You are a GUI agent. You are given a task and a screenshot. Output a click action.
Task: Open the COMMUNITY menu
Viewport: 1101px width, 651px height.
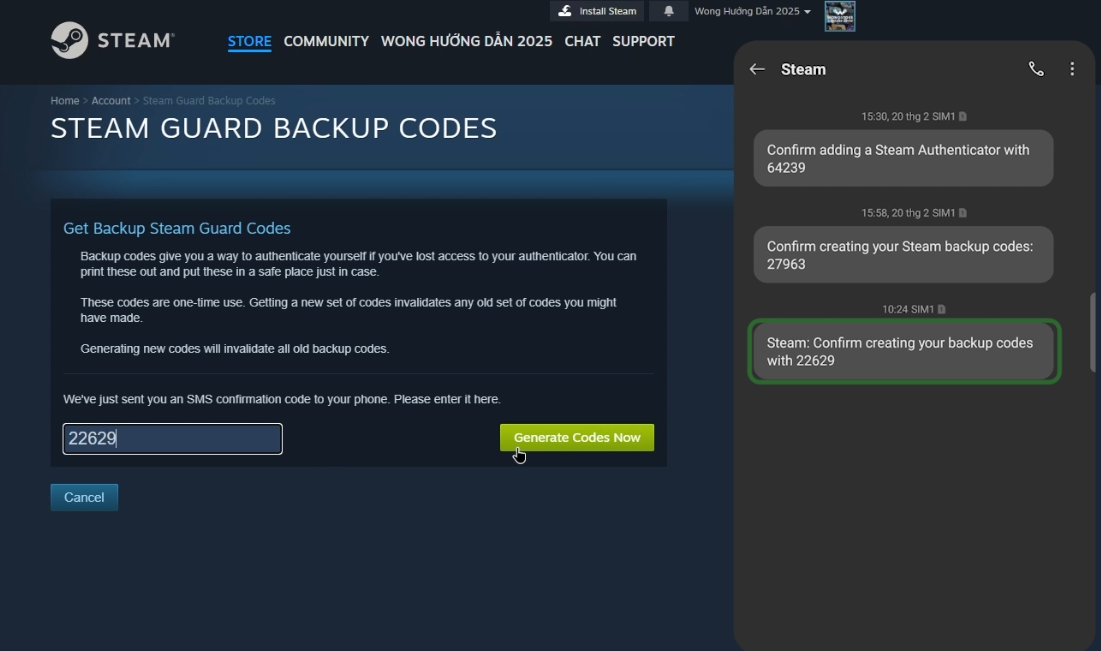326,41
